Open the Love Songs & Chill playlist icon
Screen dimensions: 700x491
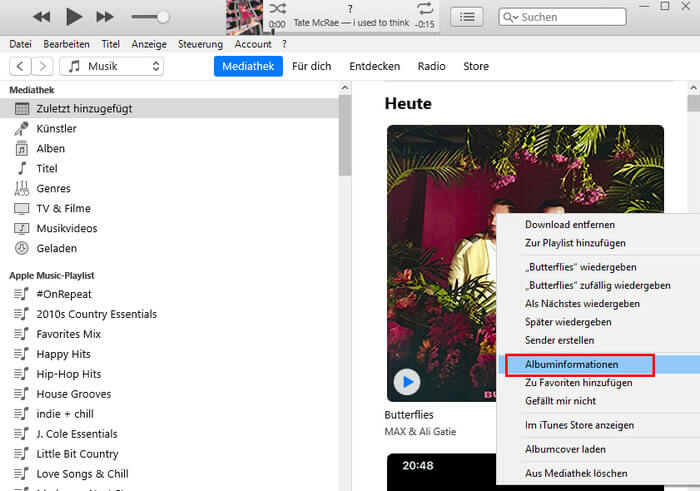pyautogui.click(x=21, y=474)
